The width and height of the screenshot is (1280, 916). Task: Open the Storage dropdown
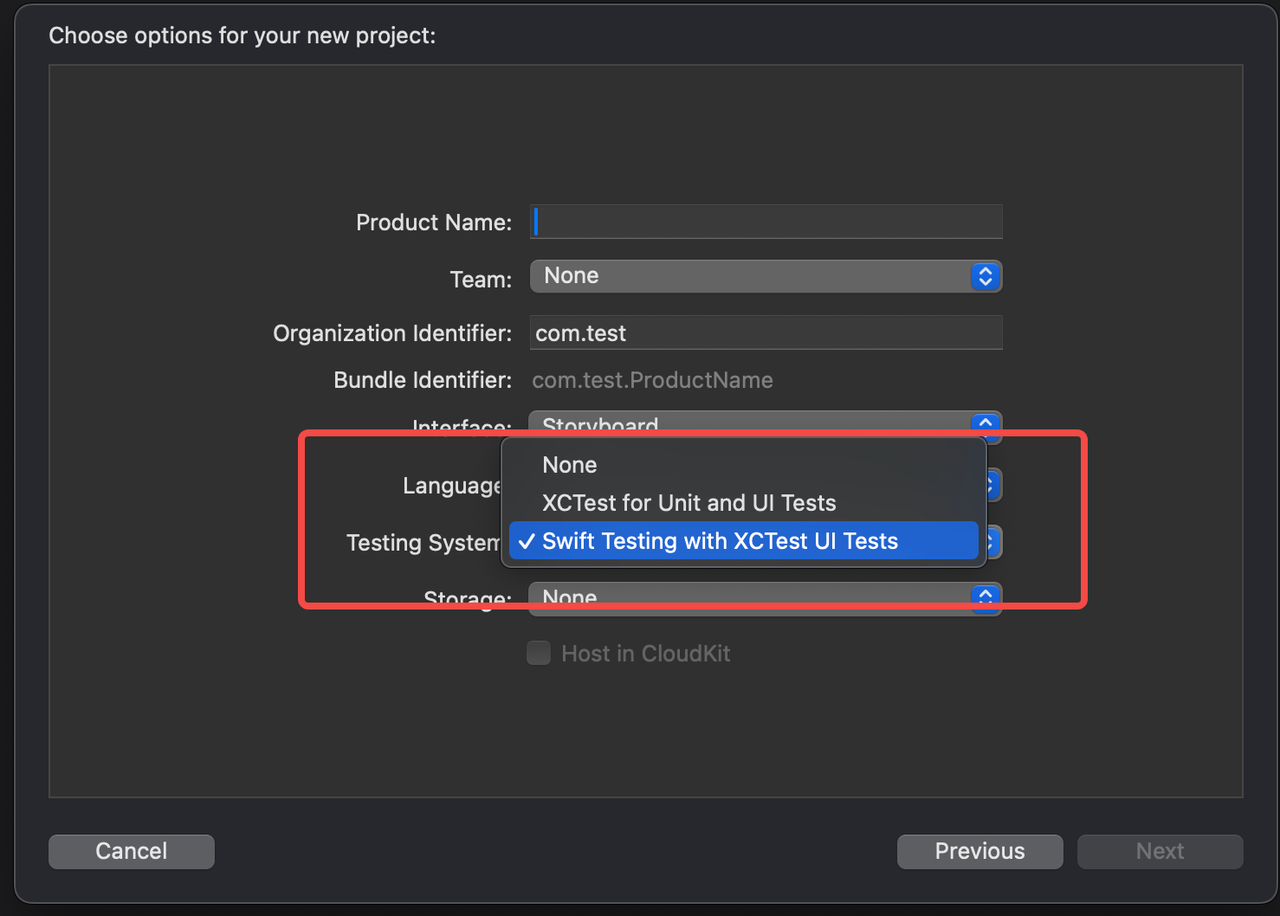point(750,598)
